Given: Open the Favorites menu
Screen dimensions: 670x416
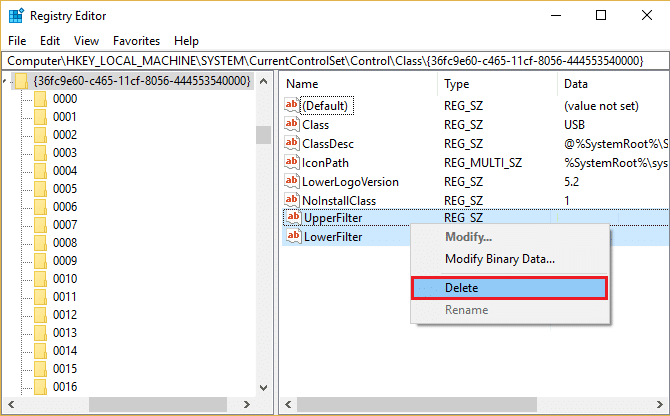Looking at the screenshot, I should coord(136,41).
